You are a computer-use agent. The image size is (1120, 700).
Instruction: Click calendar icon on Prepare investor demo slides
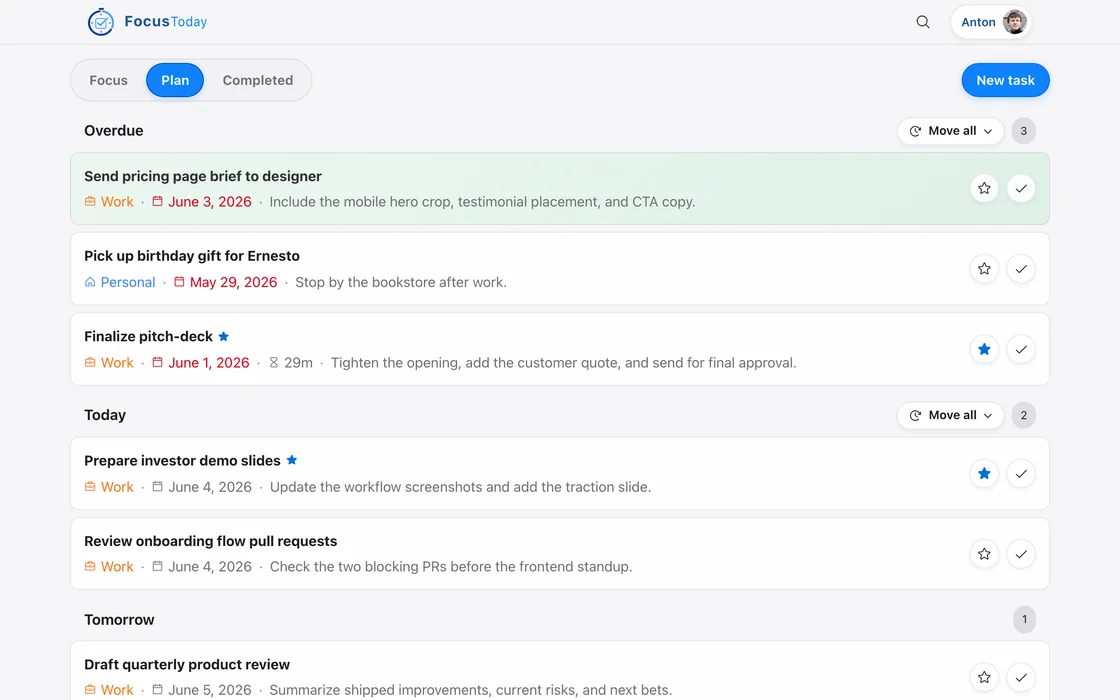coord(157,486)
